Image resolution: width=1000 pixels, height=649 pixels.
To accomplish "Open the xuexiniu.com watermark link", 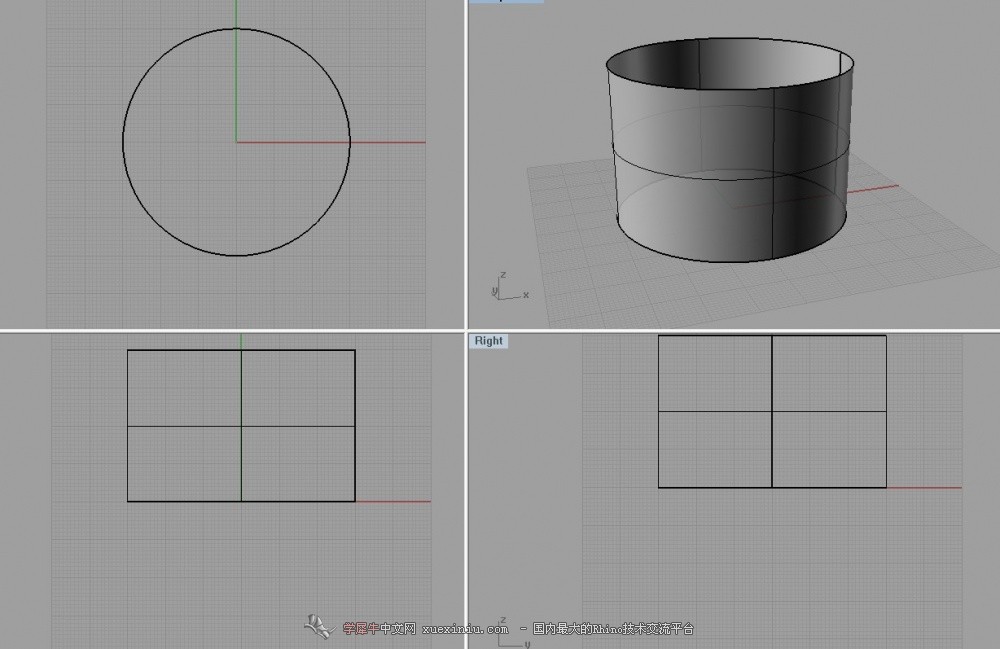I will pos(465,629).
